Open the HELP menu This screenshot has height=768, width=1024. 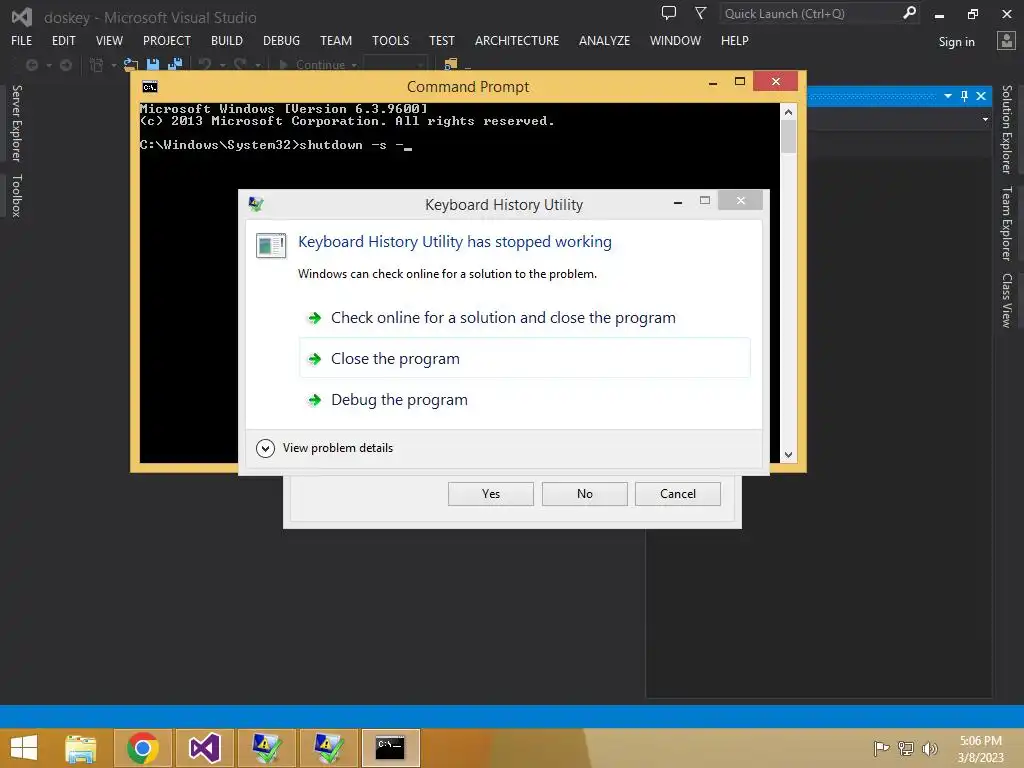point(735,40)
